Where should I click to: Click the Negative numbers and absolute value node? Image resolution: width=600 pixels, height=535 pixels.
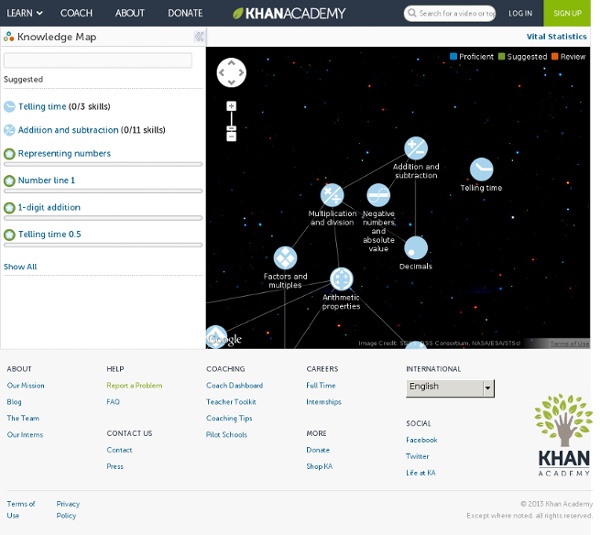pos(378,195)
